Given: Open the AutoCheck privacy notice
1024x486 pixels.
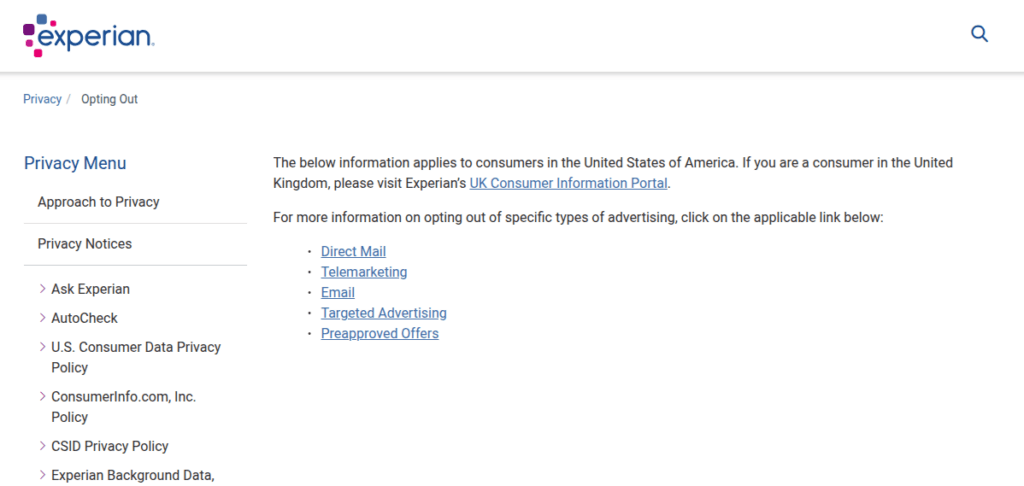Looking at the screenshot, I should click(x=84, y=318).
